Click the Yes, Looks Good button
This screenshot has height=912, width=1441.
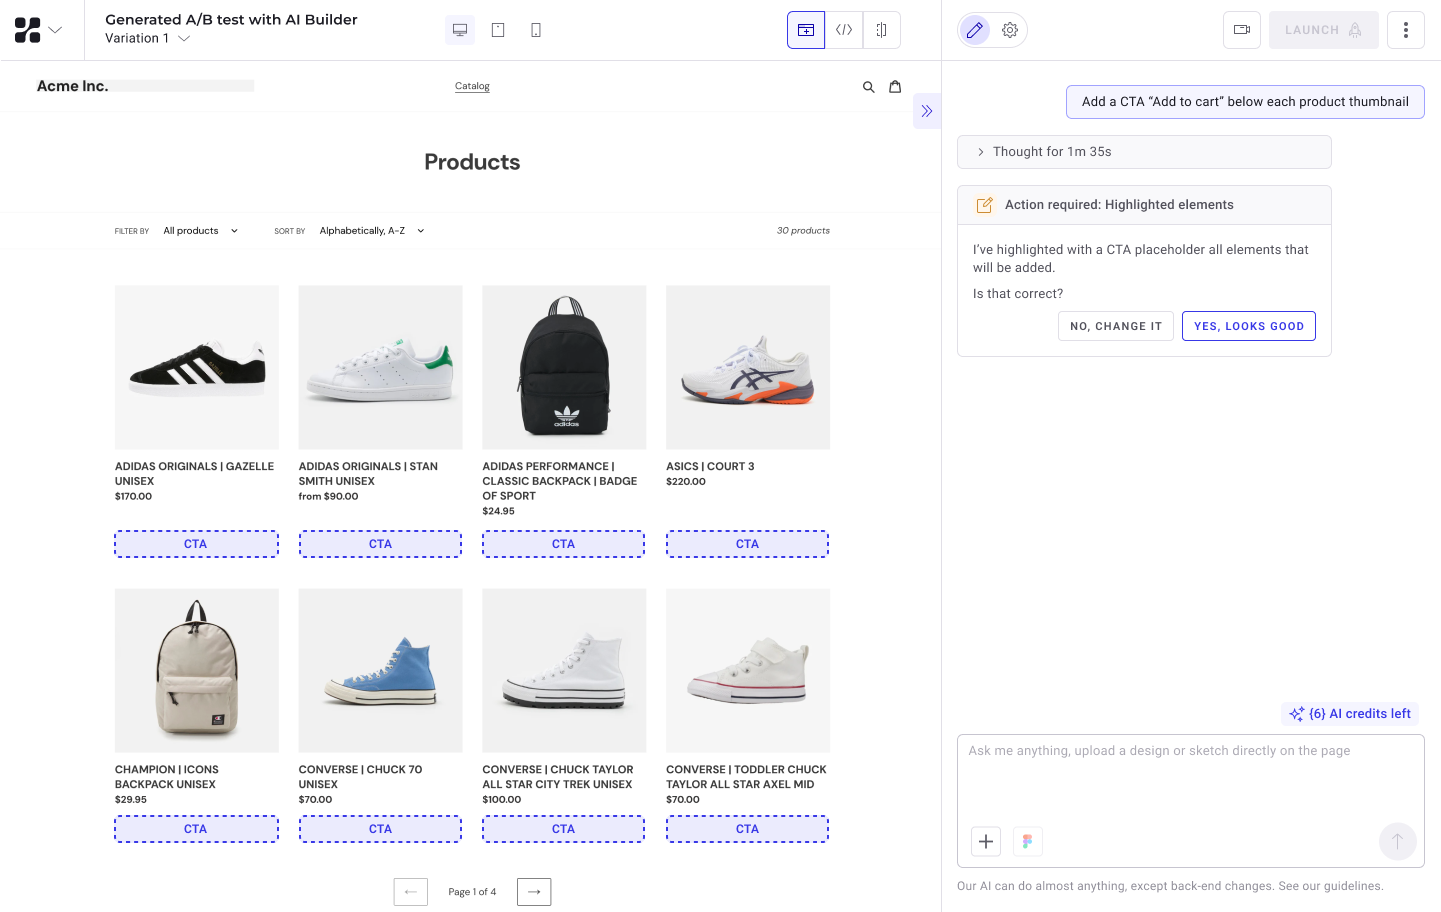(x=1249, y=326)
